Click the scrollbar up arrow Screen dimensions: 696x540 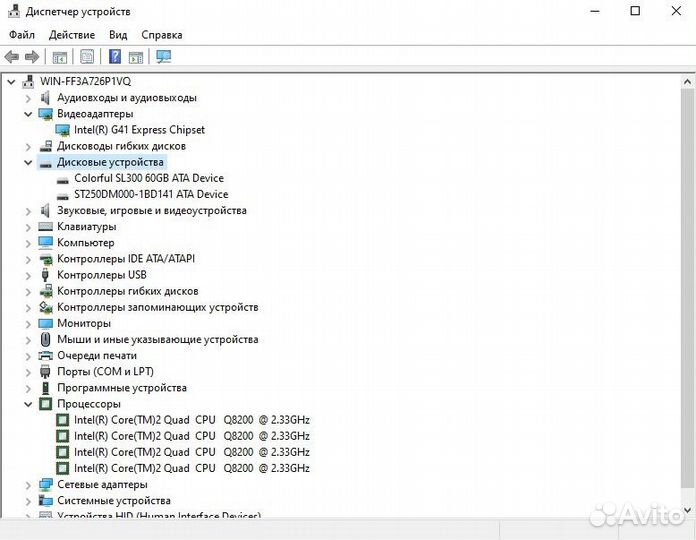point(687,82)
